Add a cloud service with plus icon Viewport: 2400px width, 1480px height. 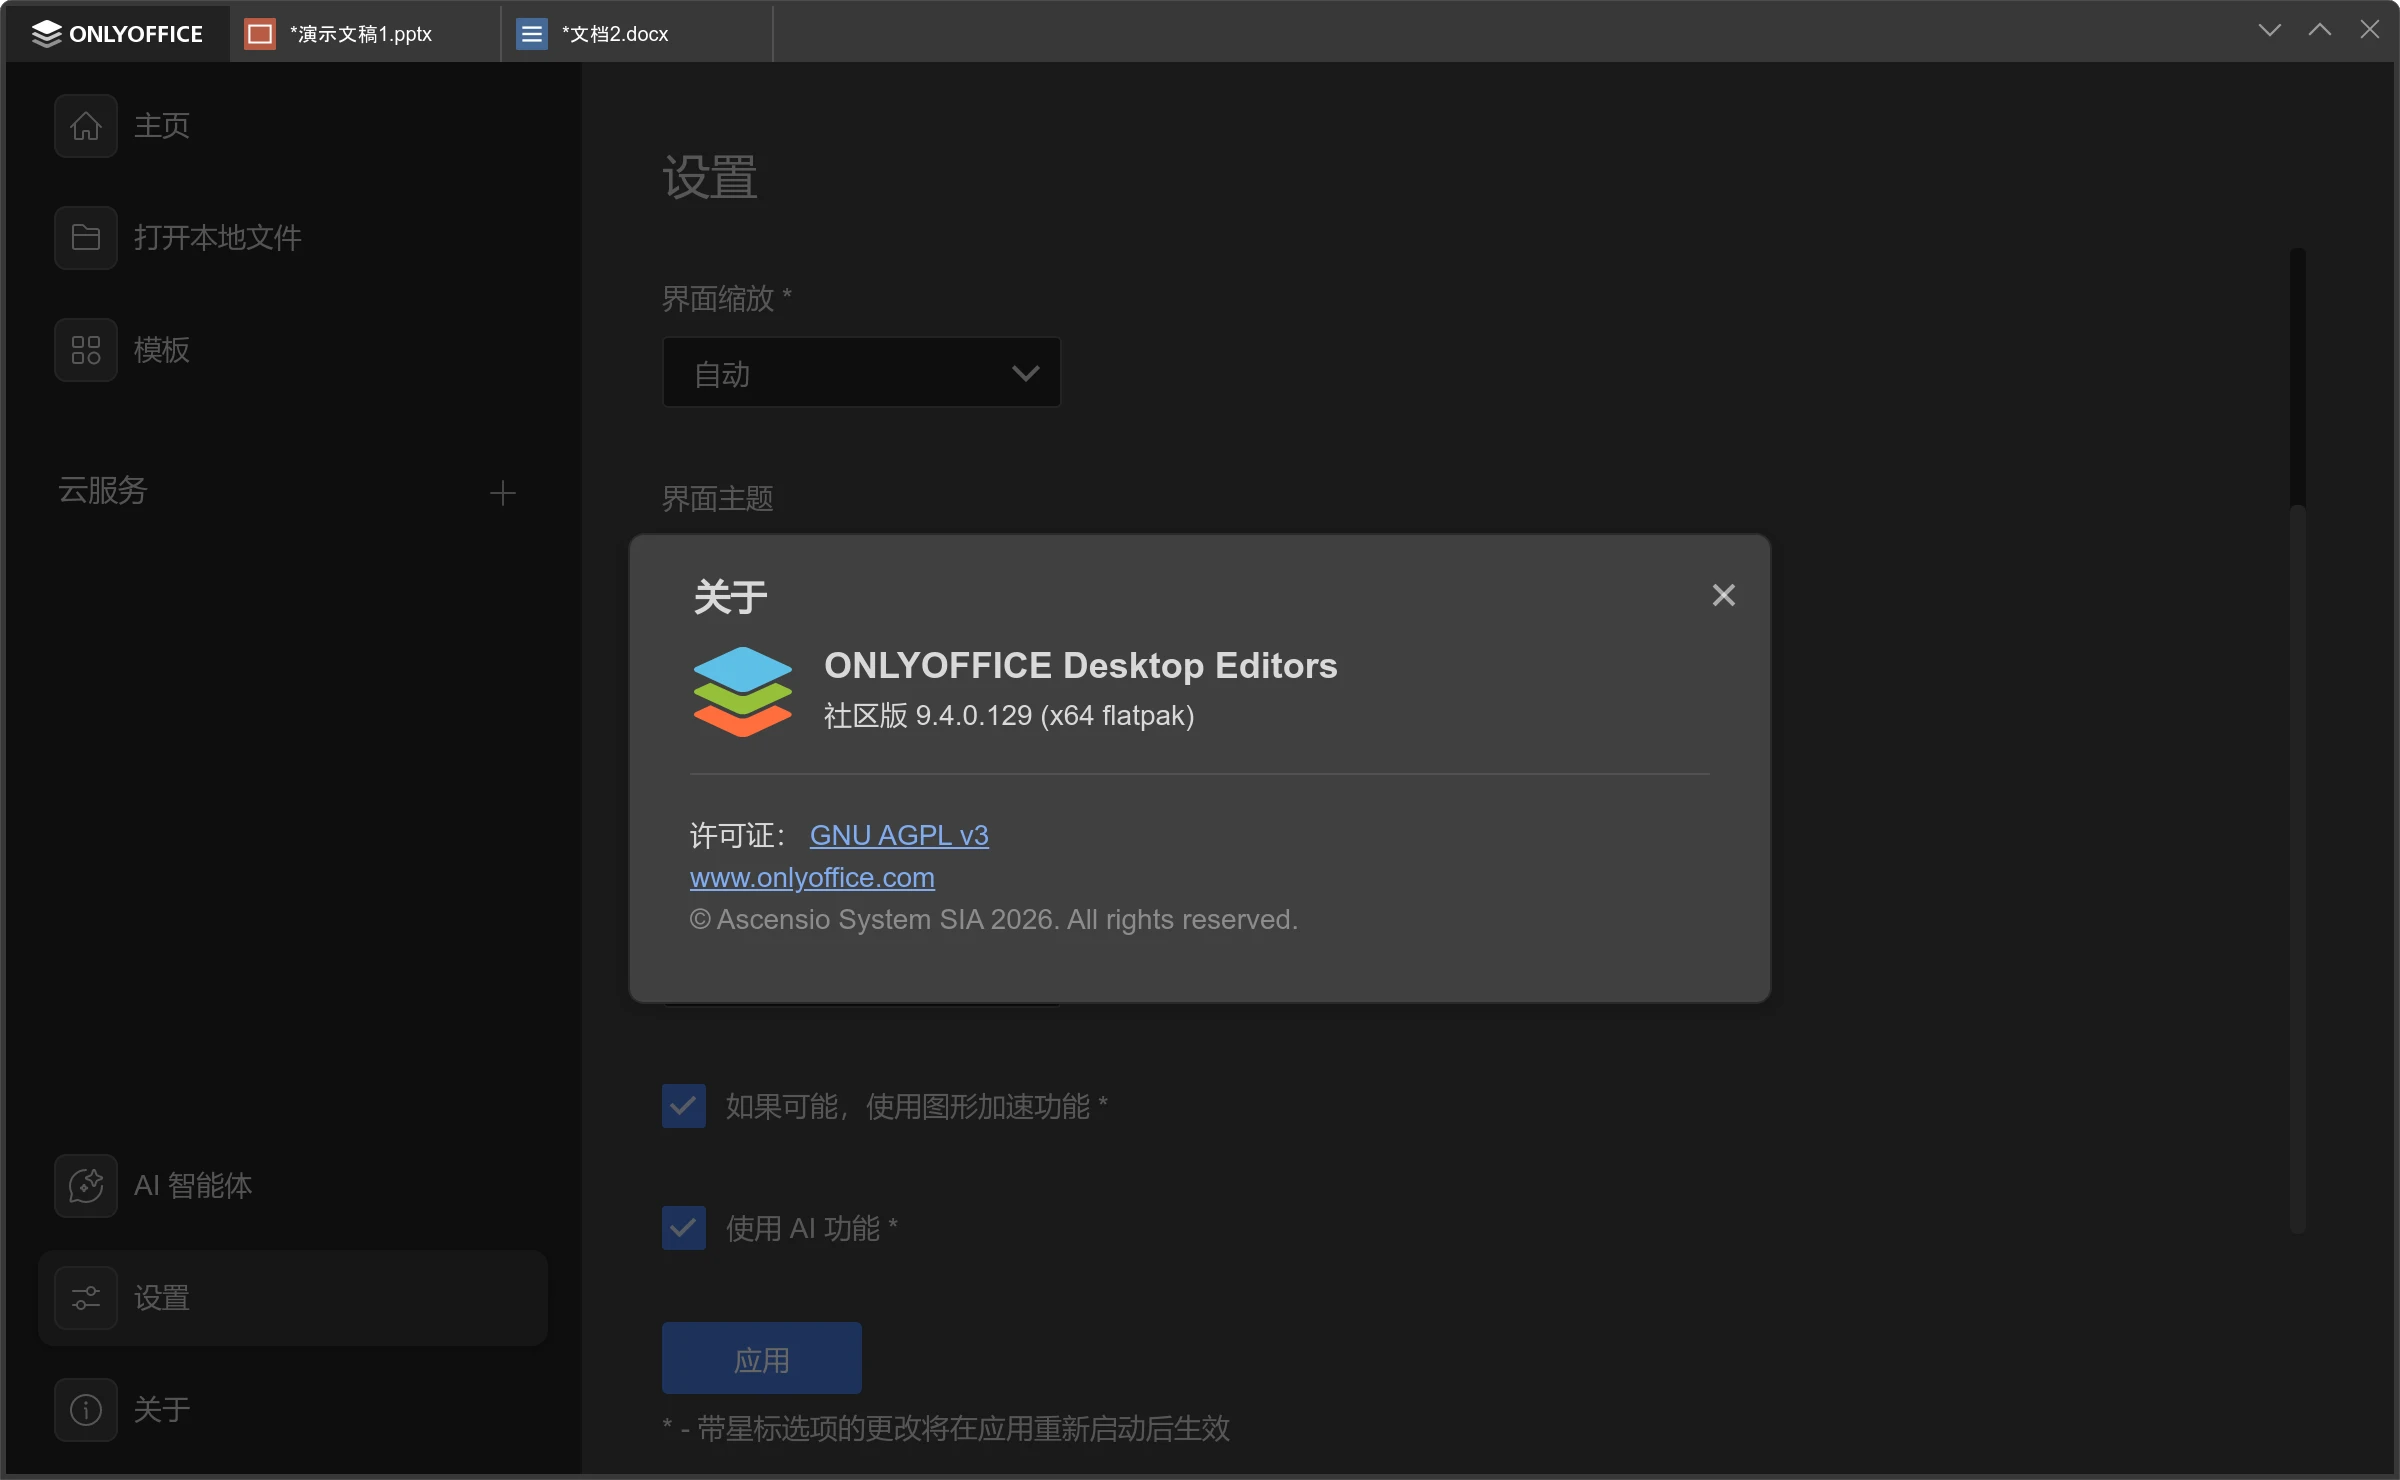pyautogui.click(x=503, y=493)
